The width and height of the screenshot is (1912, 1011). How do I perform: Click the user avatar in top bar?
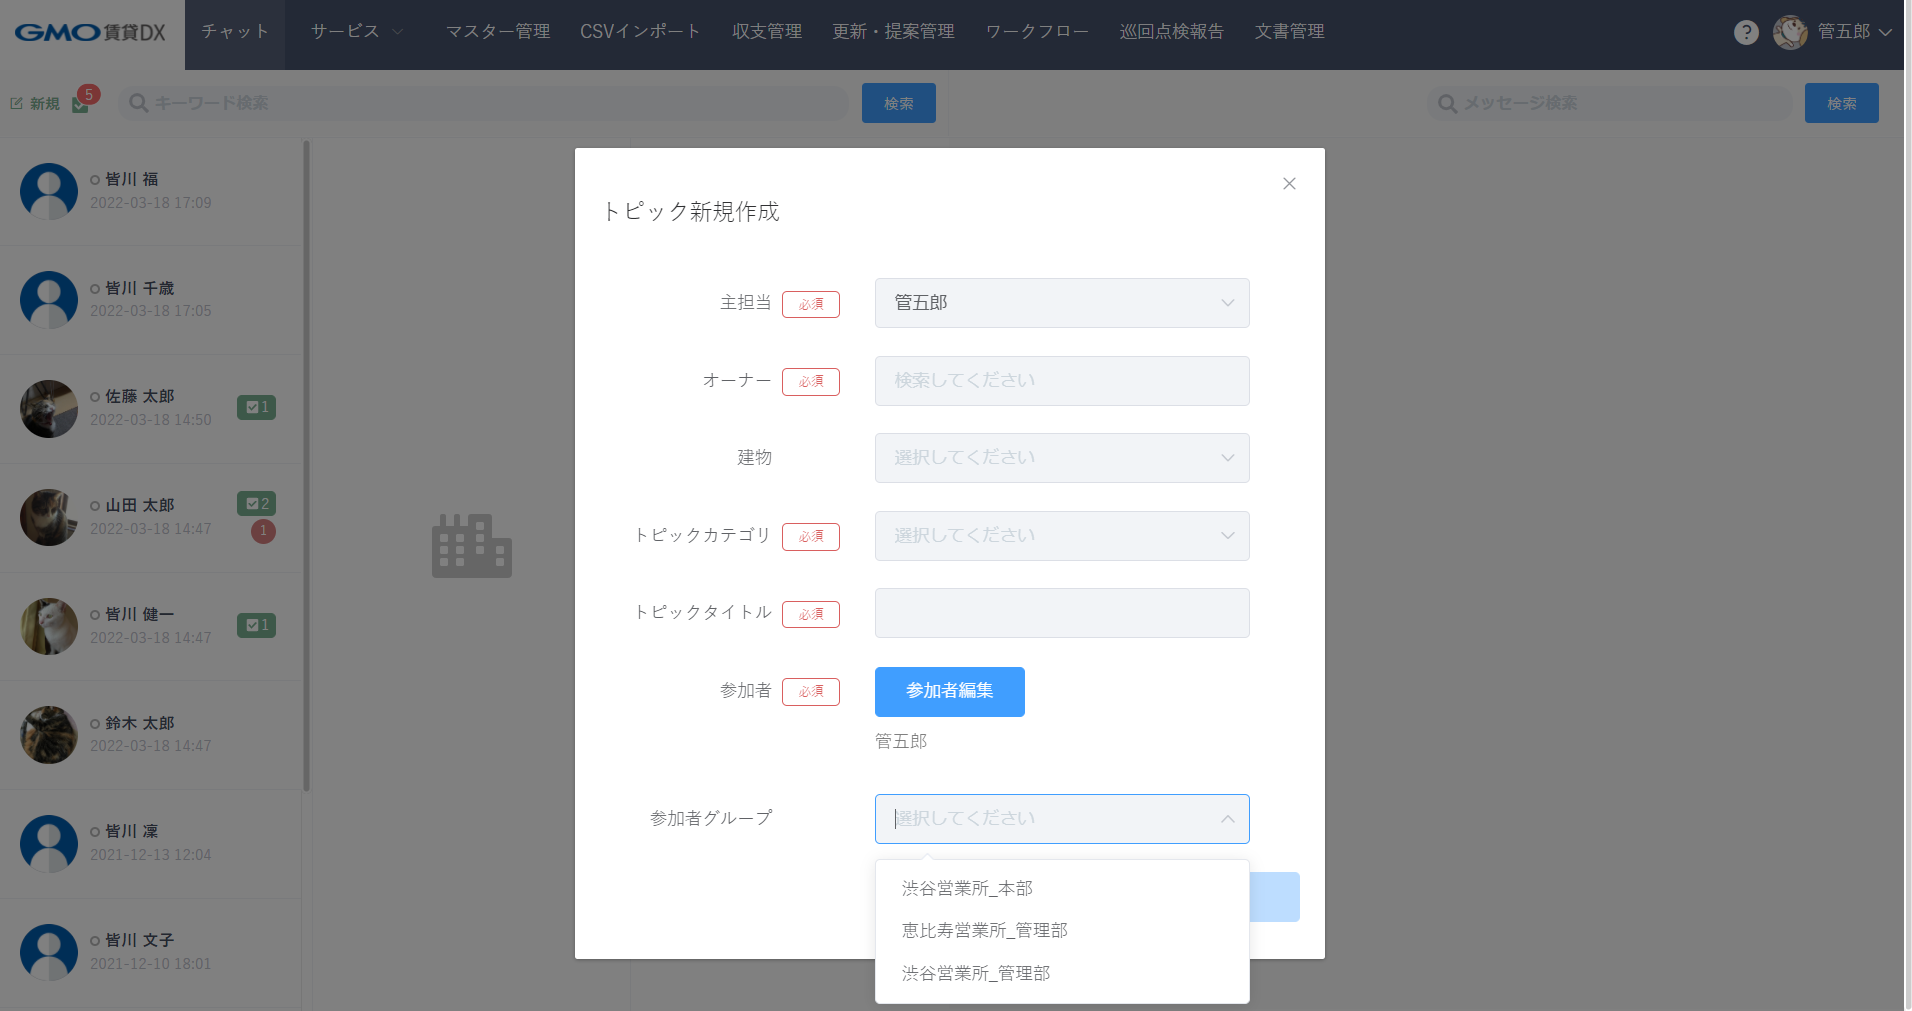(1789, 32)
